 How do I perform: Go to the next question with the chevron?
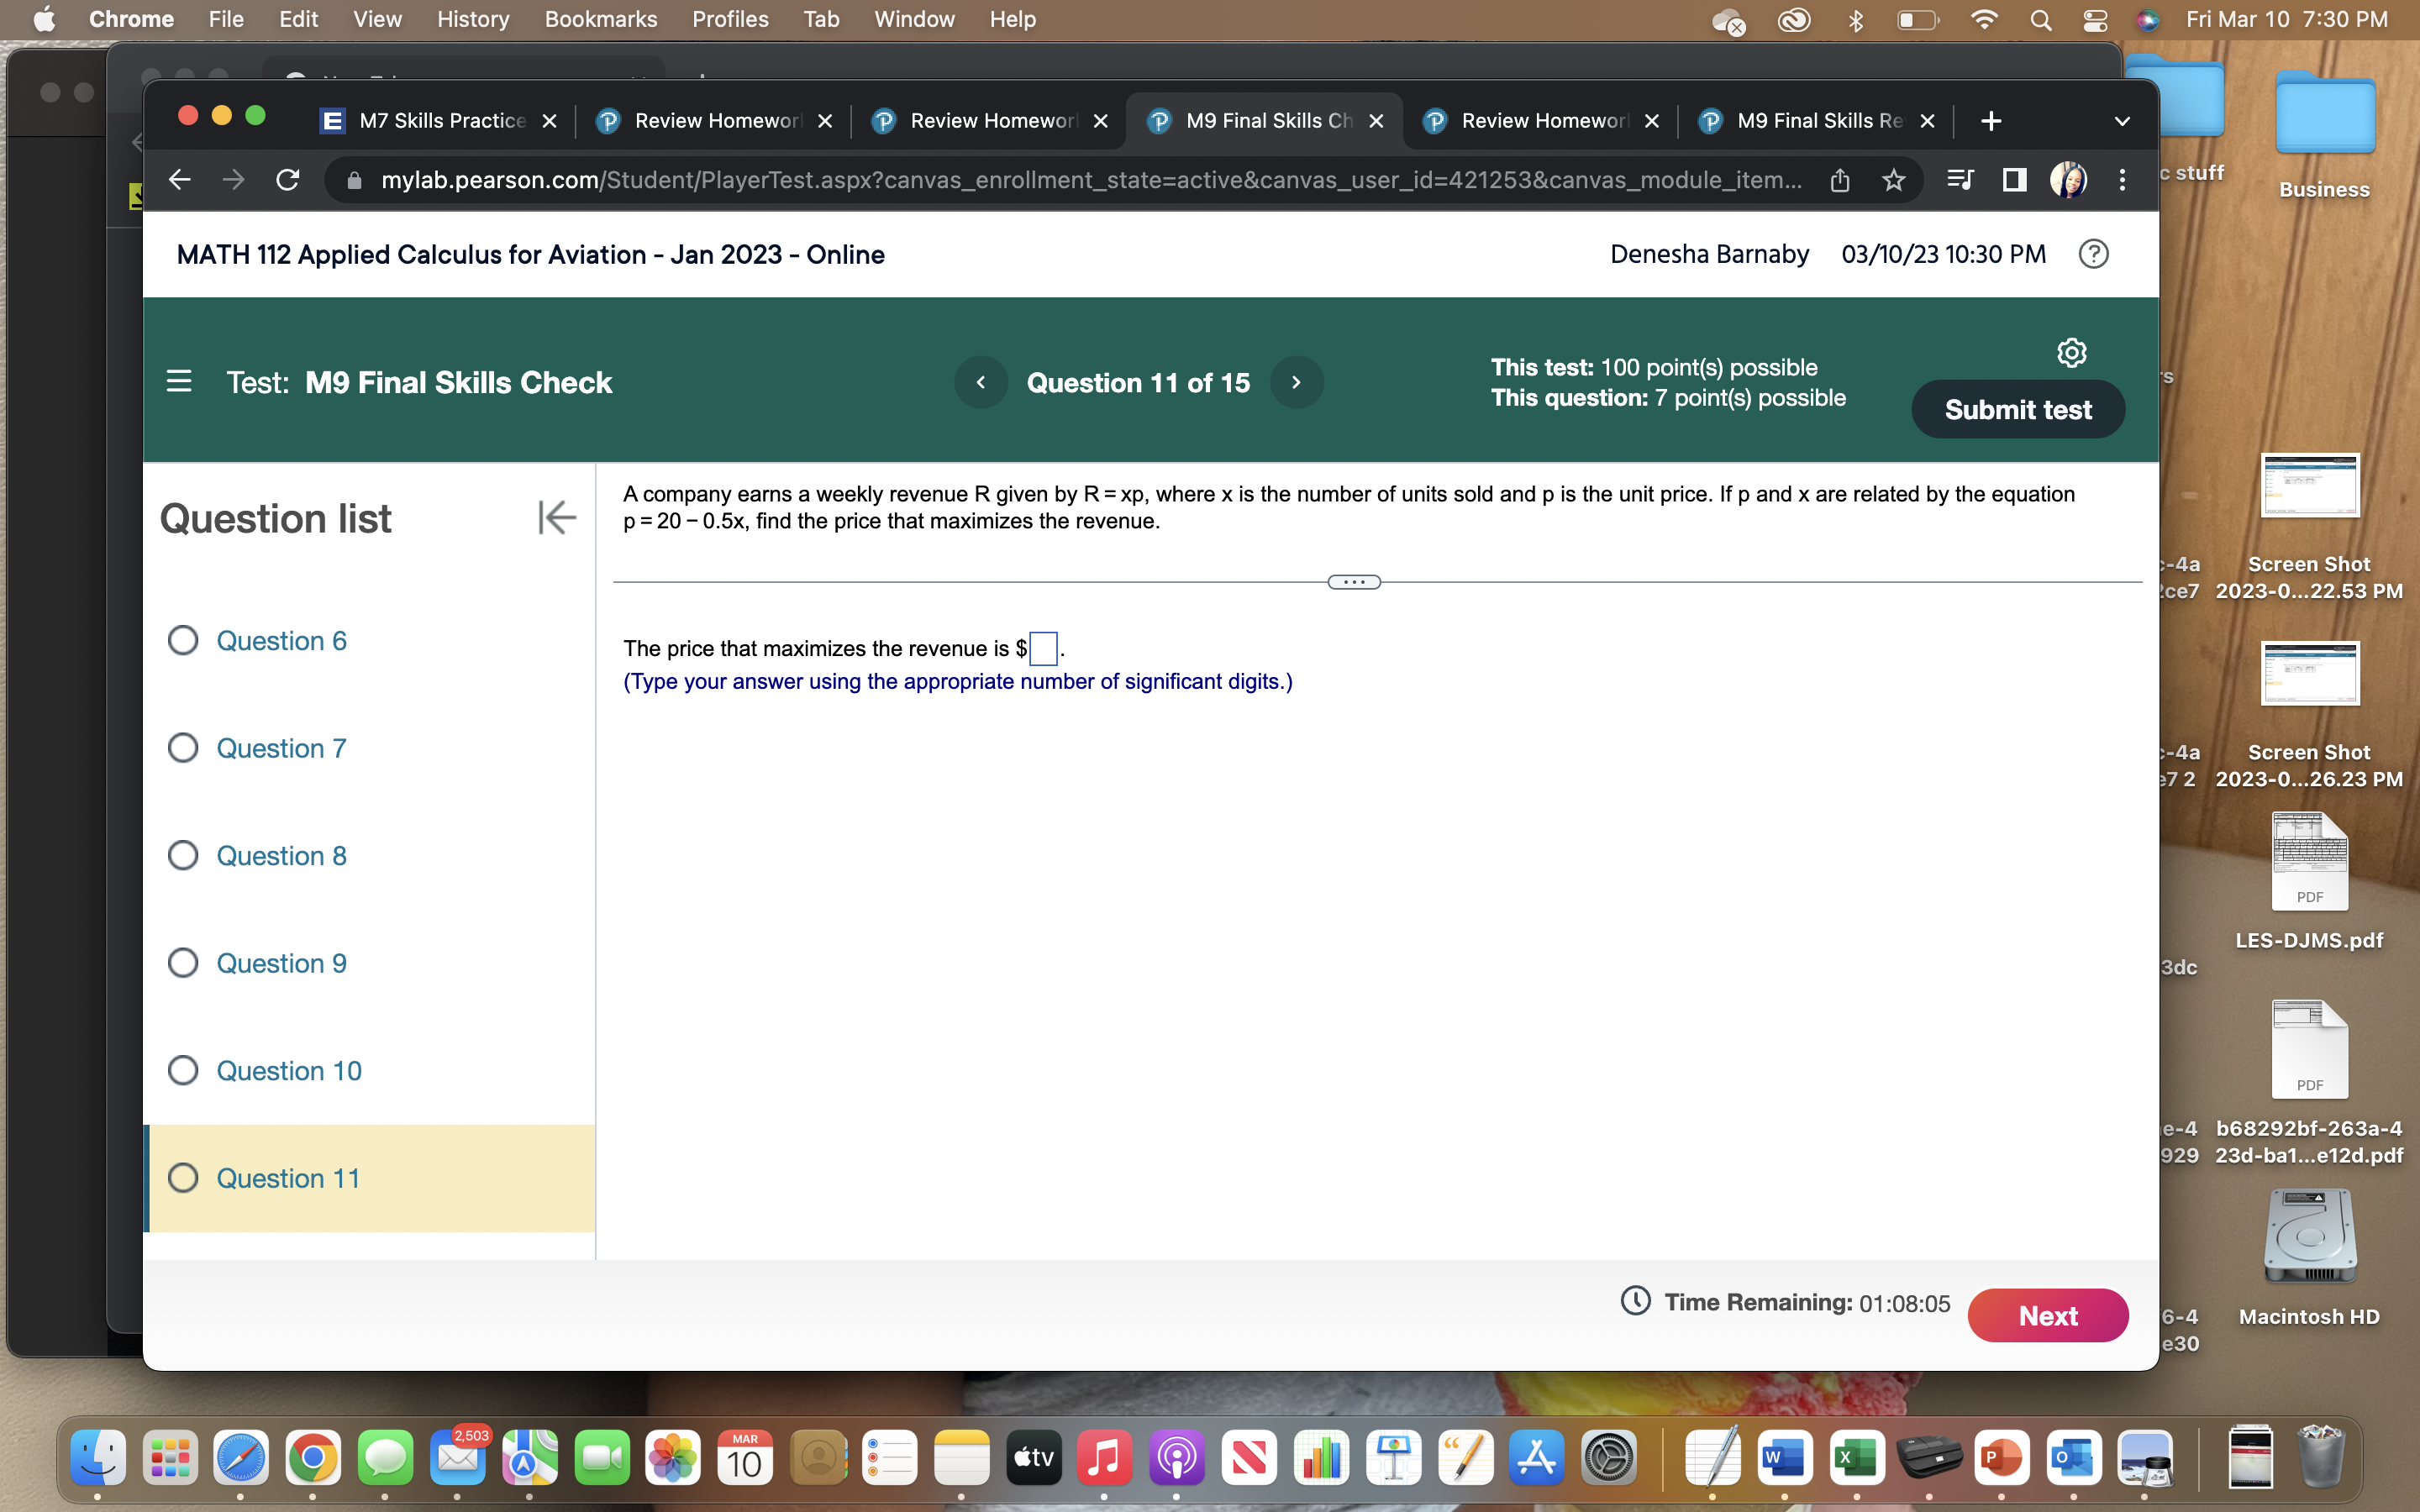tap(1297, 382)
